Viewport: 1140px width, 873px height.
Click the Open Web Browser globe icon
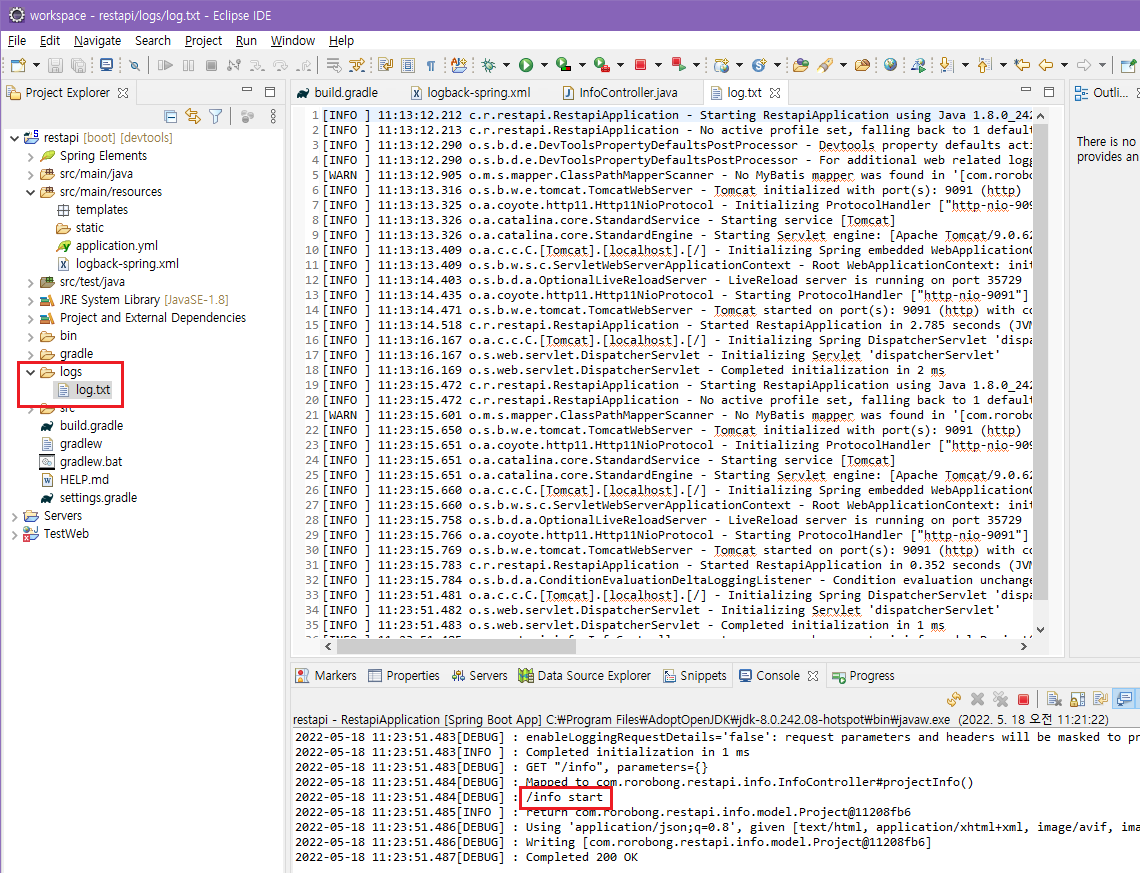[x=891, y=65]
